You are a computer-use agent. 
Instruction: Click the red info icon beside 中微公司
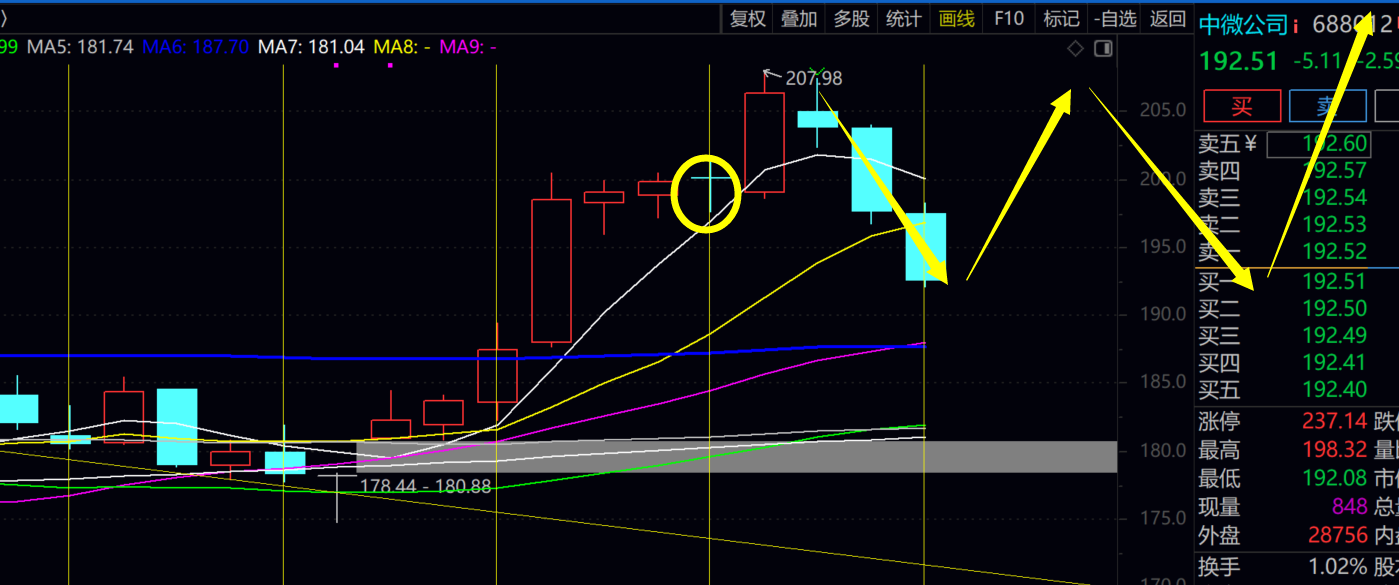(x=1296, y=25)
